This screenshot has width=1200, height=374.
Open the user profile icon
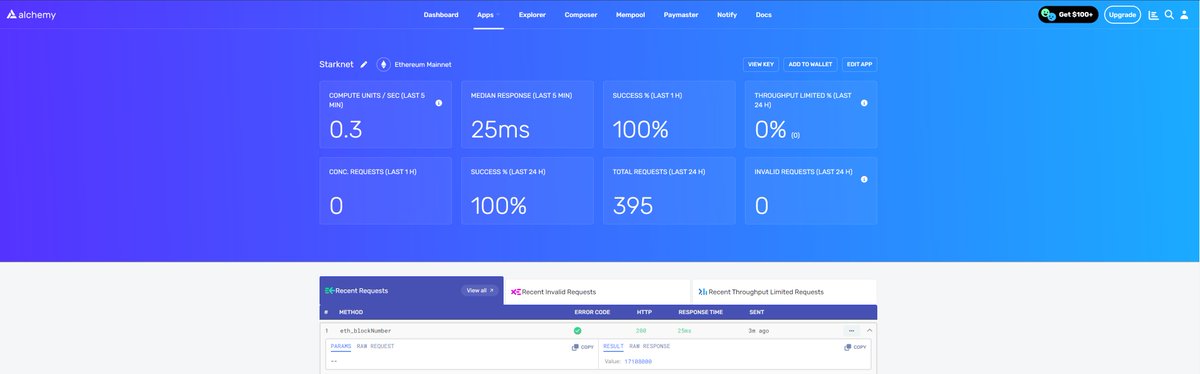(x=1185, y=15)
